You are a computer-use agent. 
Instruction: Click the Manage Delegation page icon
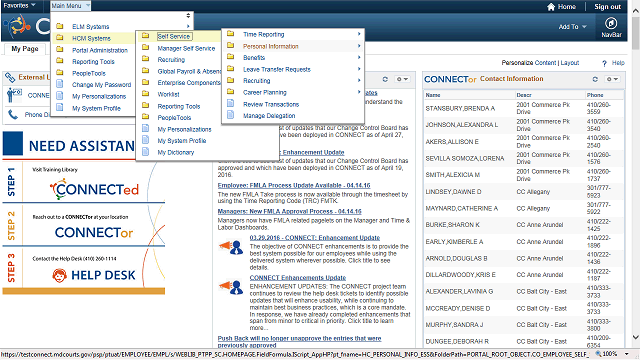(x=231, y=116)
